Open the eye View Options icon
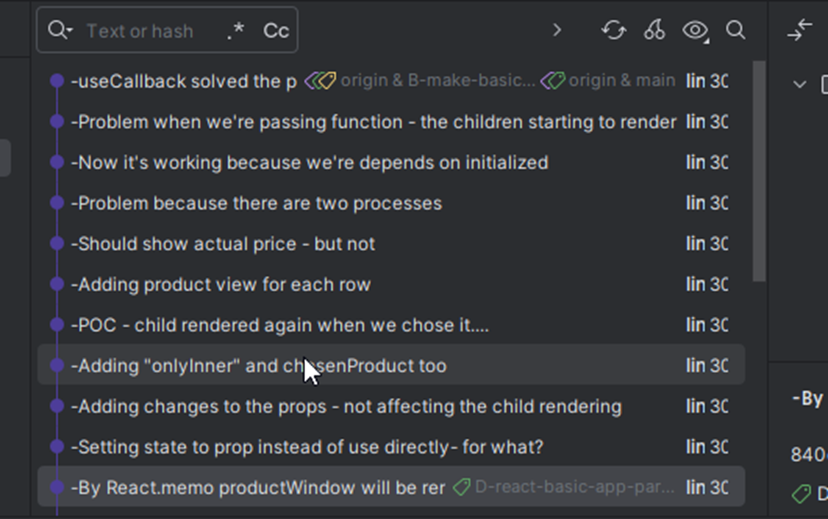 [x=695, y=31]
